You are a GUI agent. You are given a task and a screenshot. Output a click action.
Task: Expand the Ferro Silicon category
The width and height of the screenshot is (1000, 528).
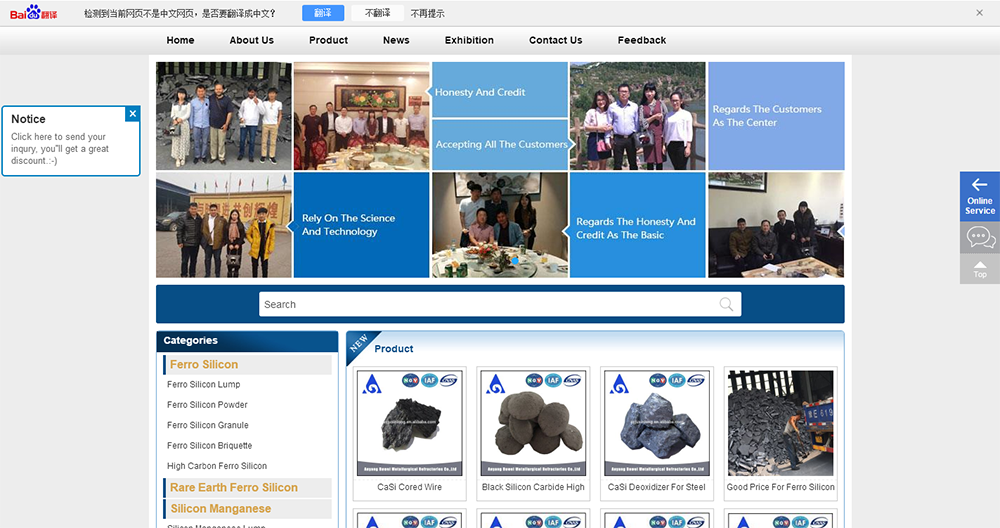point(204,365)
